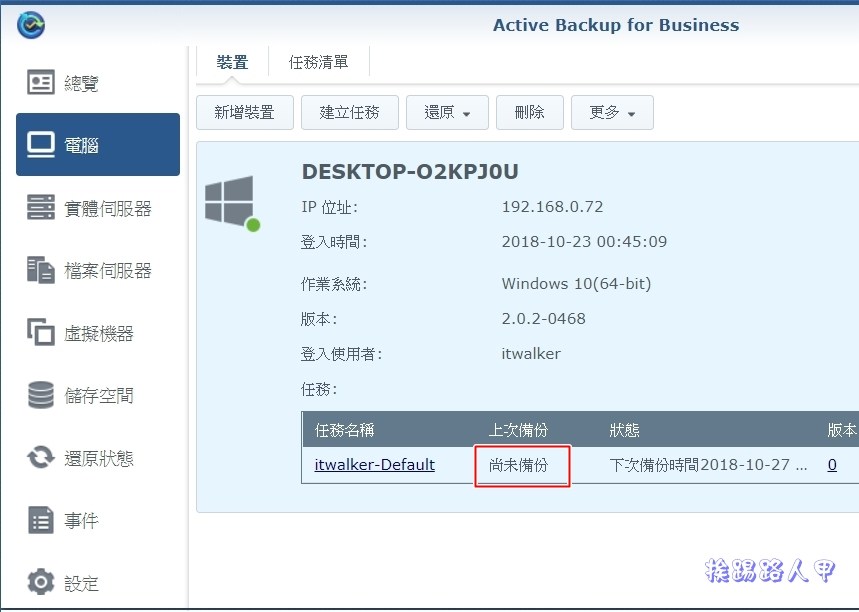
Task: Open the 總覽 overview icon in sidebar
Action: (41, 82)
